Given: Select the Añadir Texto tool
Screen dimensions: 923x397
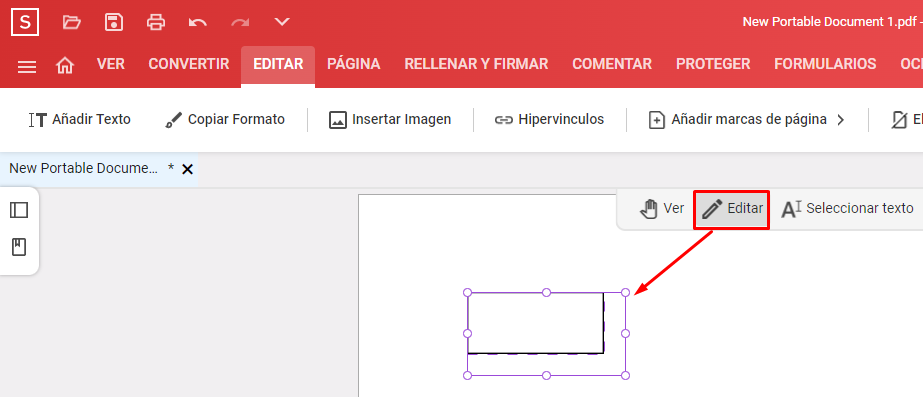Looking at the screenshot, I should 80,120.
